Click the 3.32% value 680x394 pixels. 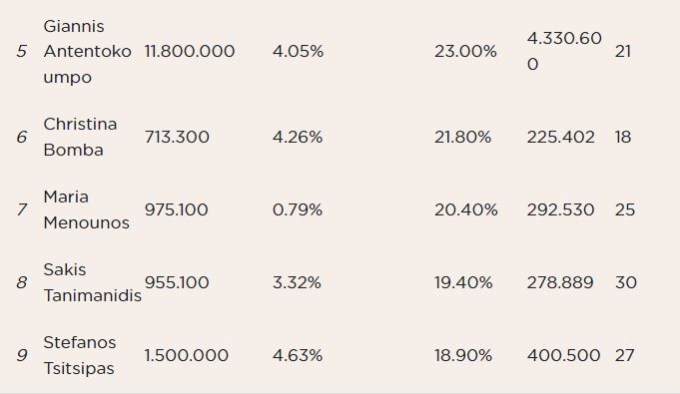(297, 283)
